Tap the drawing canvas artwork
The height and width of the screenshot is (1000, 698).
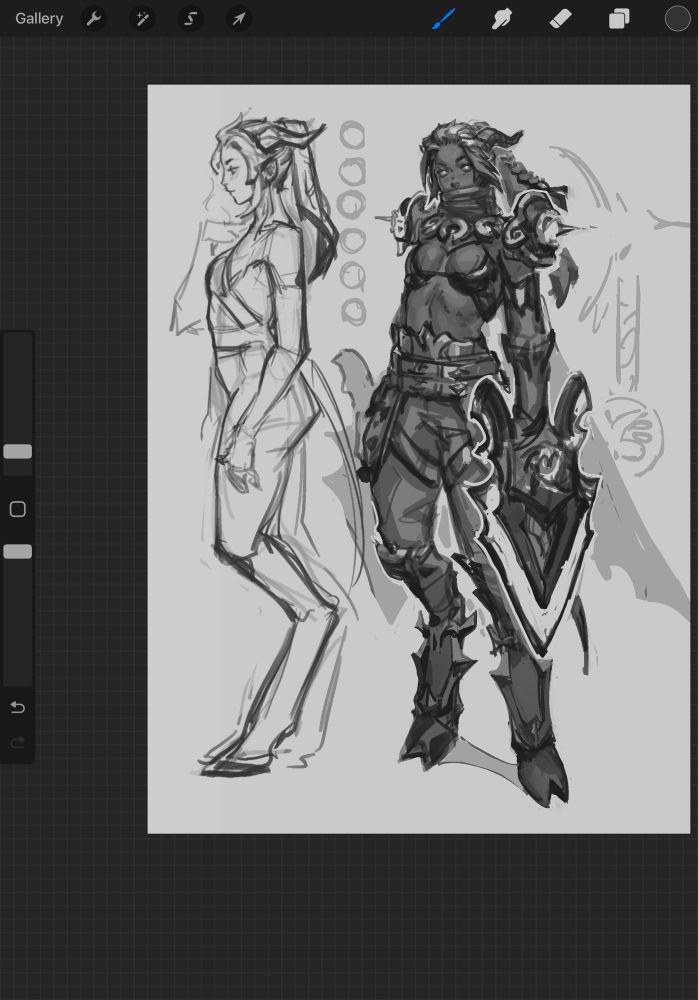[419, 459]
